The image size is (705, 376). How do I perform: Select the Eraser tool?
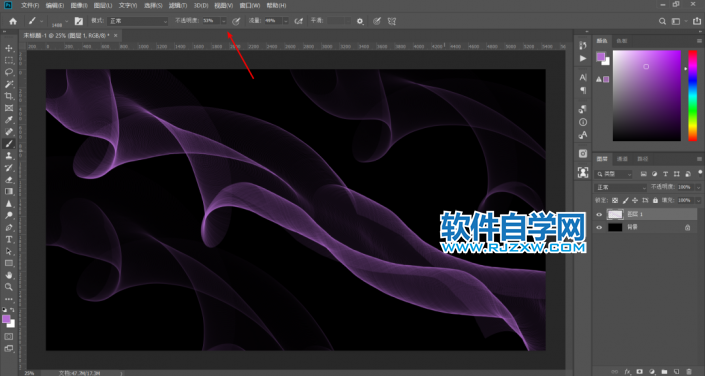click(x=9, y=179)
